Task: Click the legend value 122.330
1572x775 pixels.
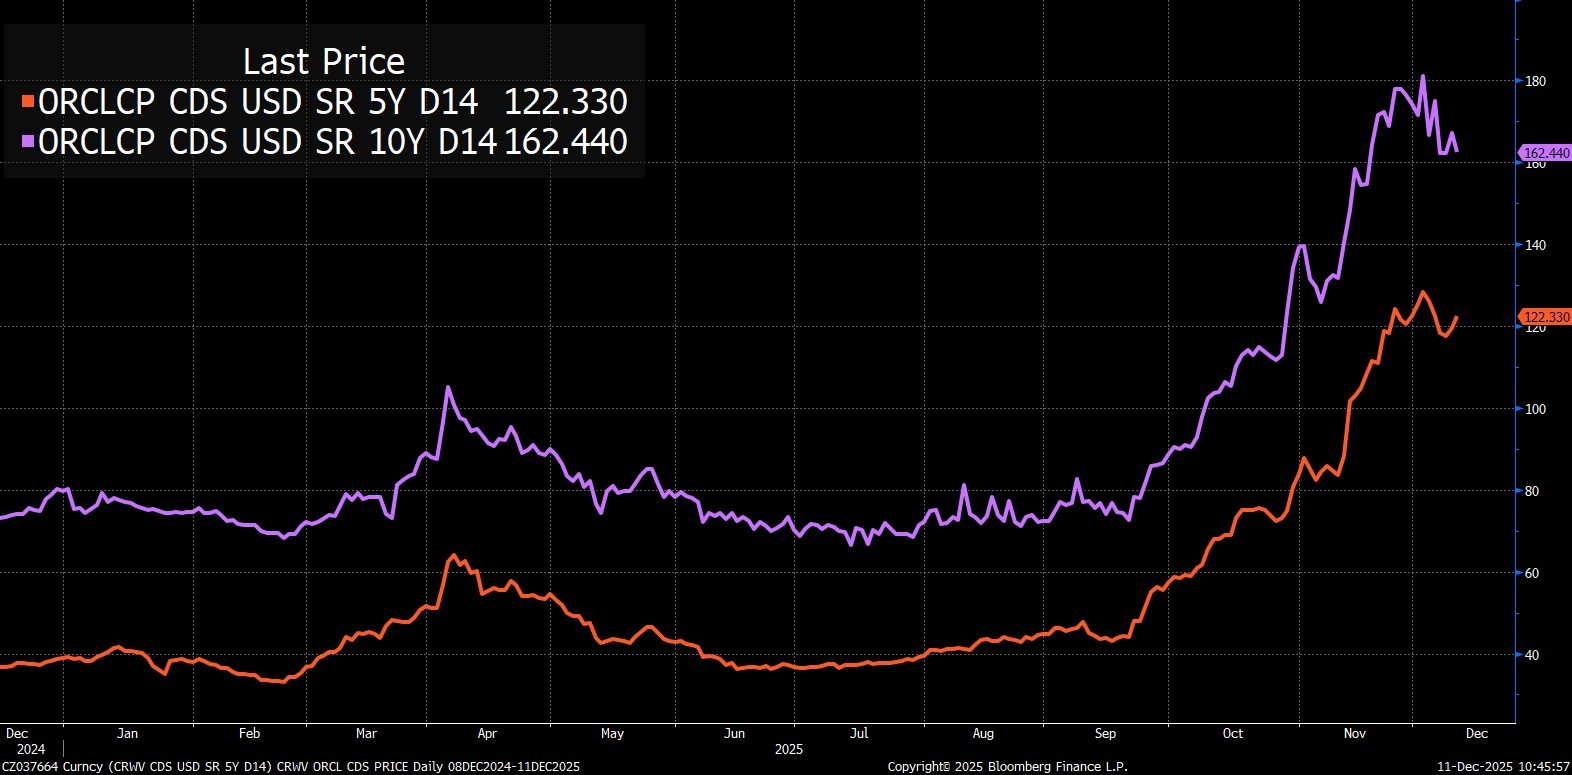Action: (566, 102)
